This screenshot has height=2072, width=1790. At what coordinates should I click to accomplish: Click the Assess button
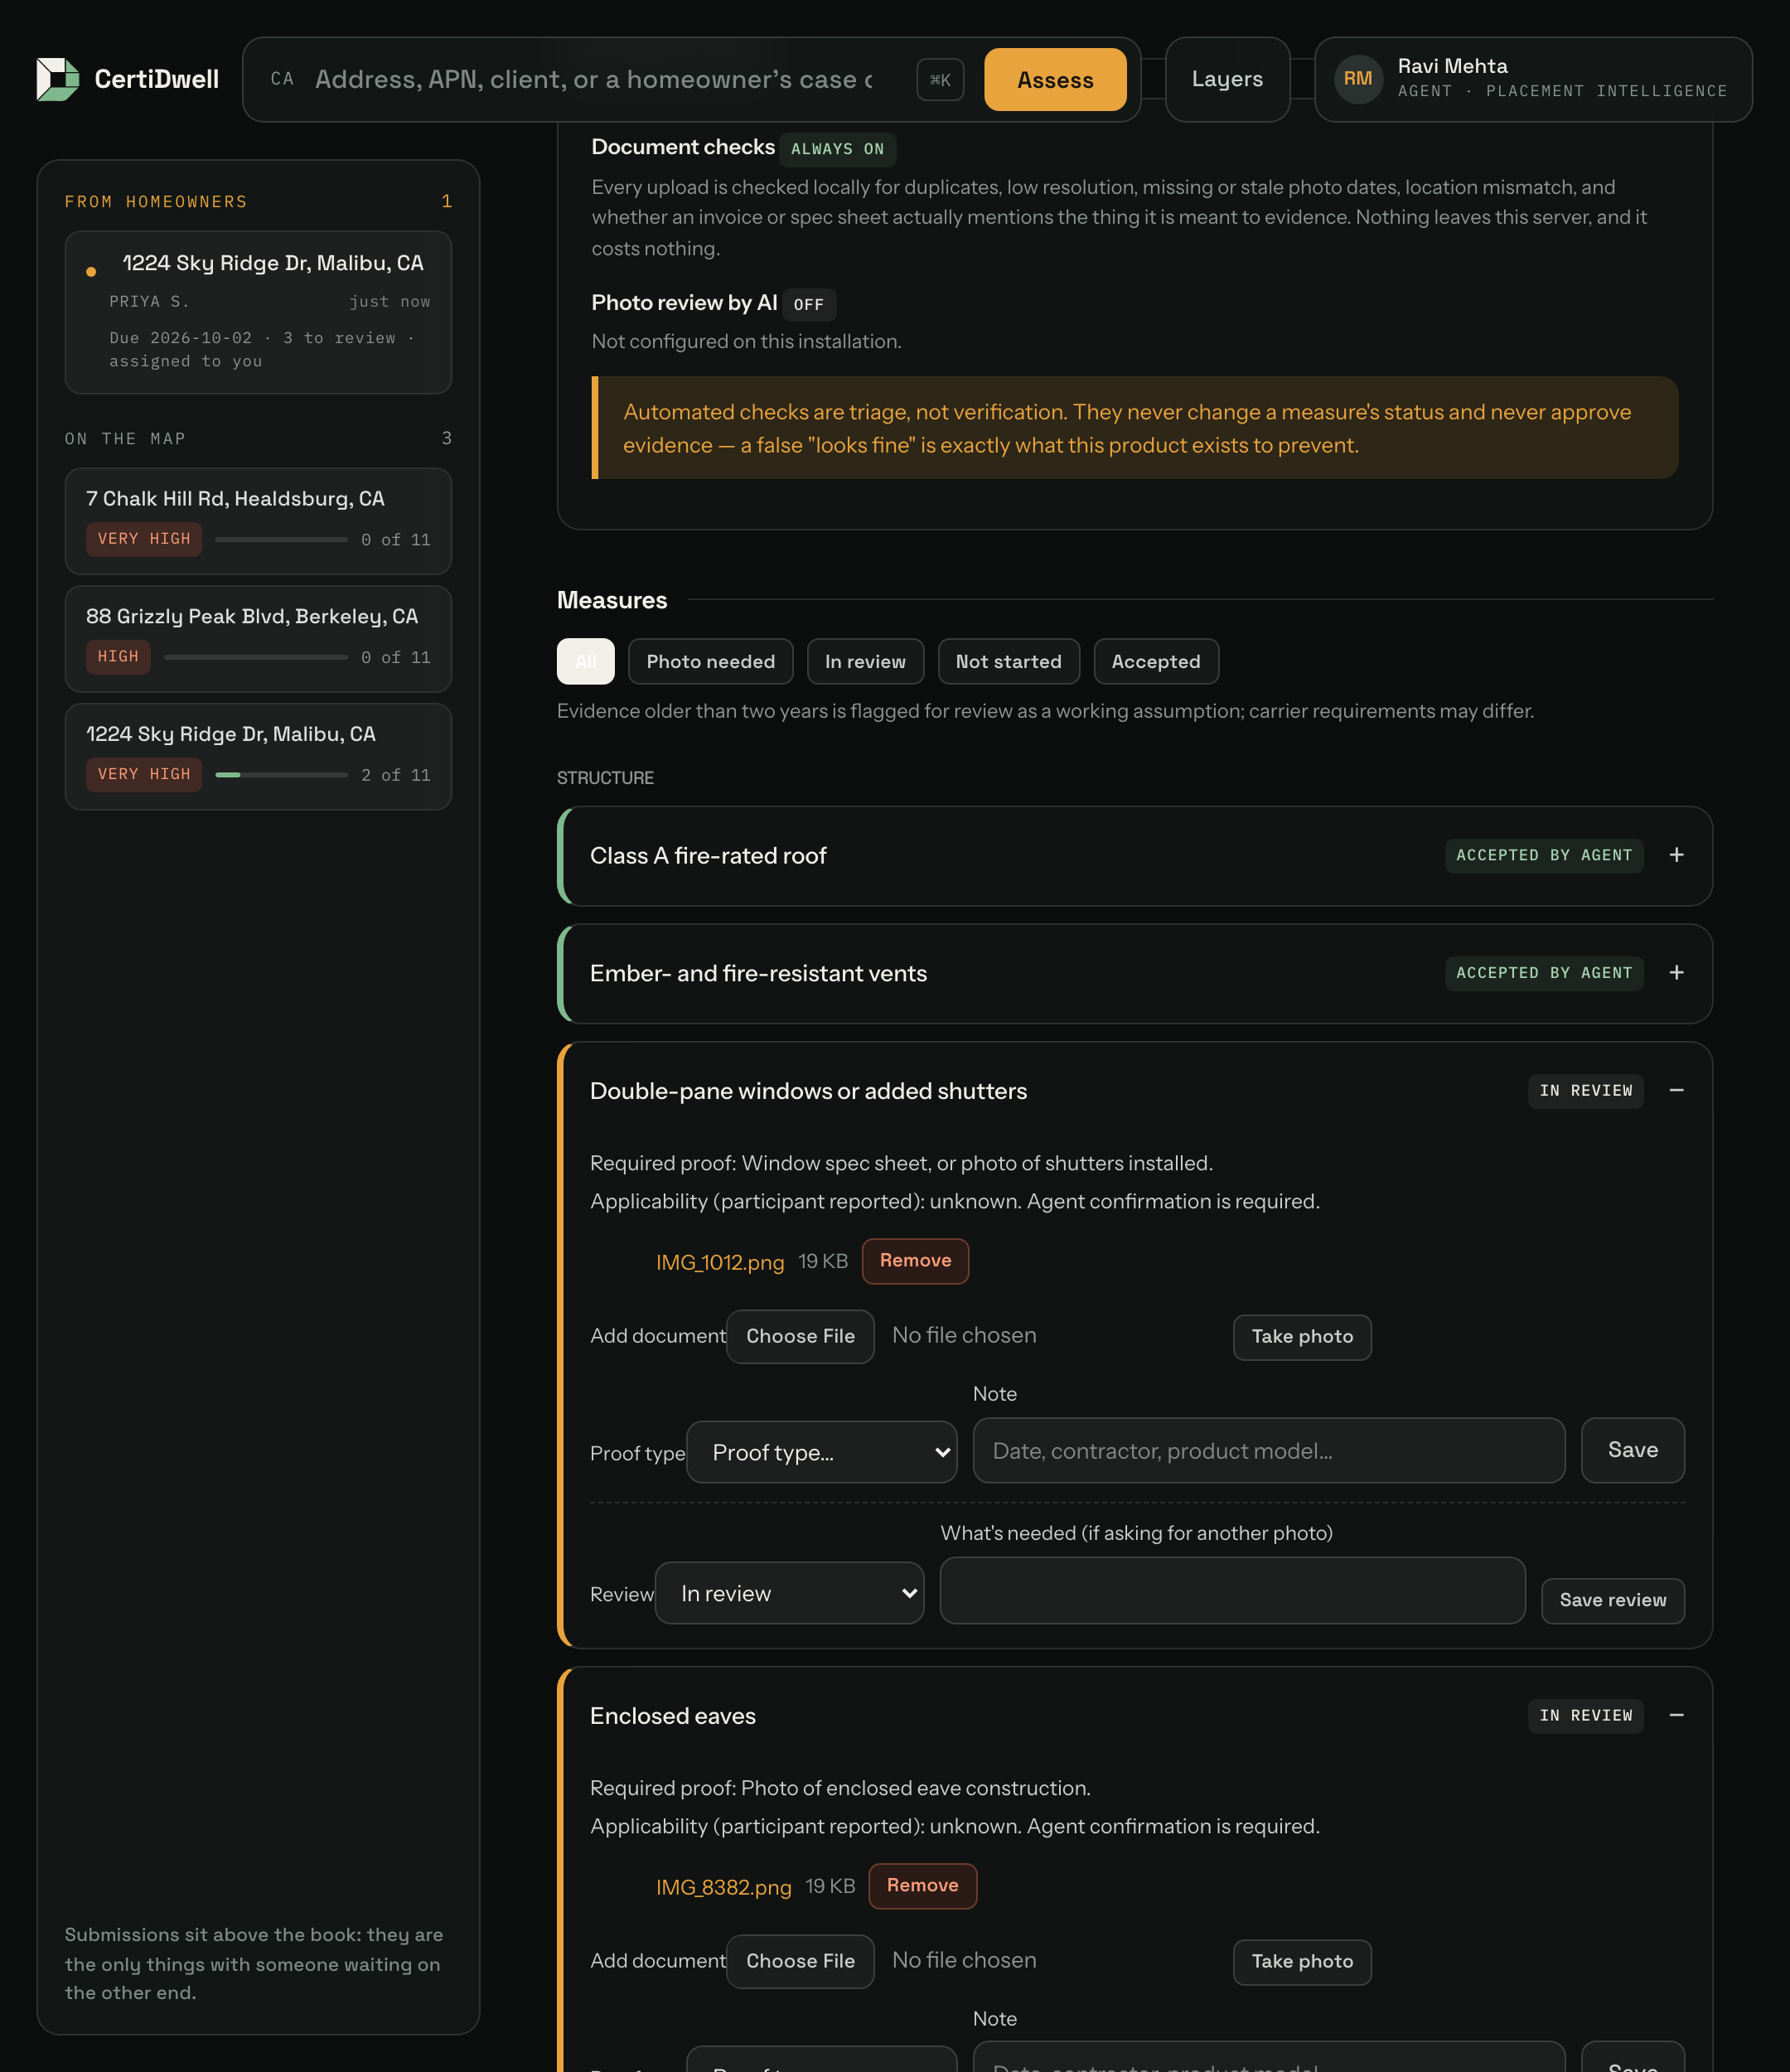coord(1055,80)
